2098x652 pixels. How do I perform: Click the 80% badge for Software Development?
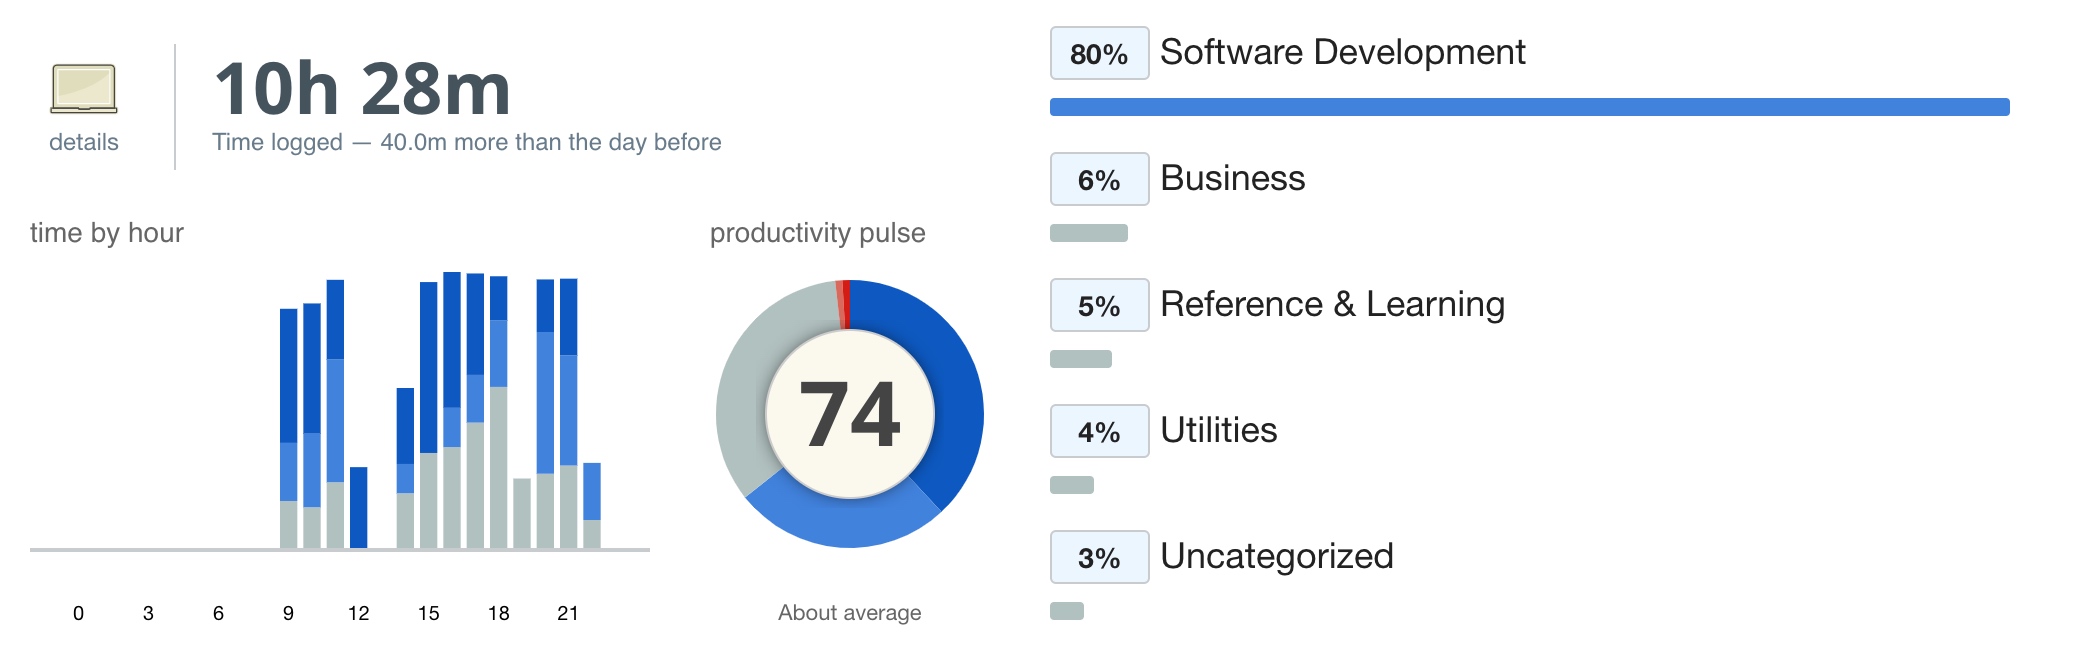click(x=1099, y=54)
